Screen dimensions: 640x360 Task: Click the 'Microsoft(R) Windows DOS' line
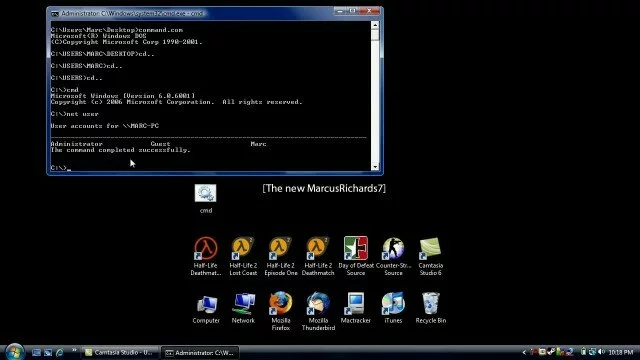click(x=98, y=36)
